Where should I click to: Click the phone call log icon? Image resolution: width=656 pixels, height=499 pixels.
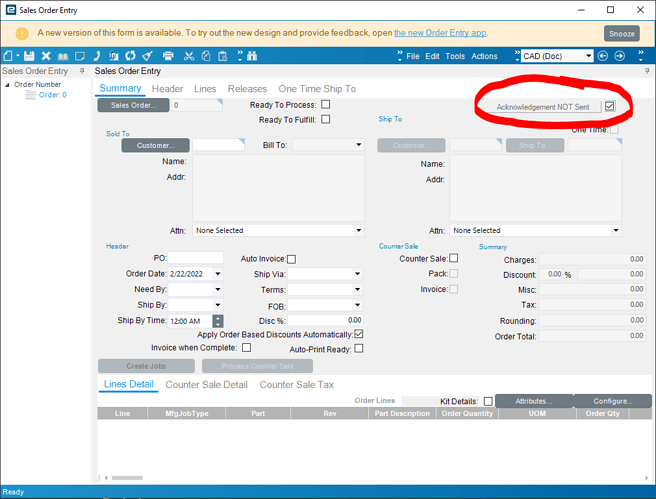point(97,56)
